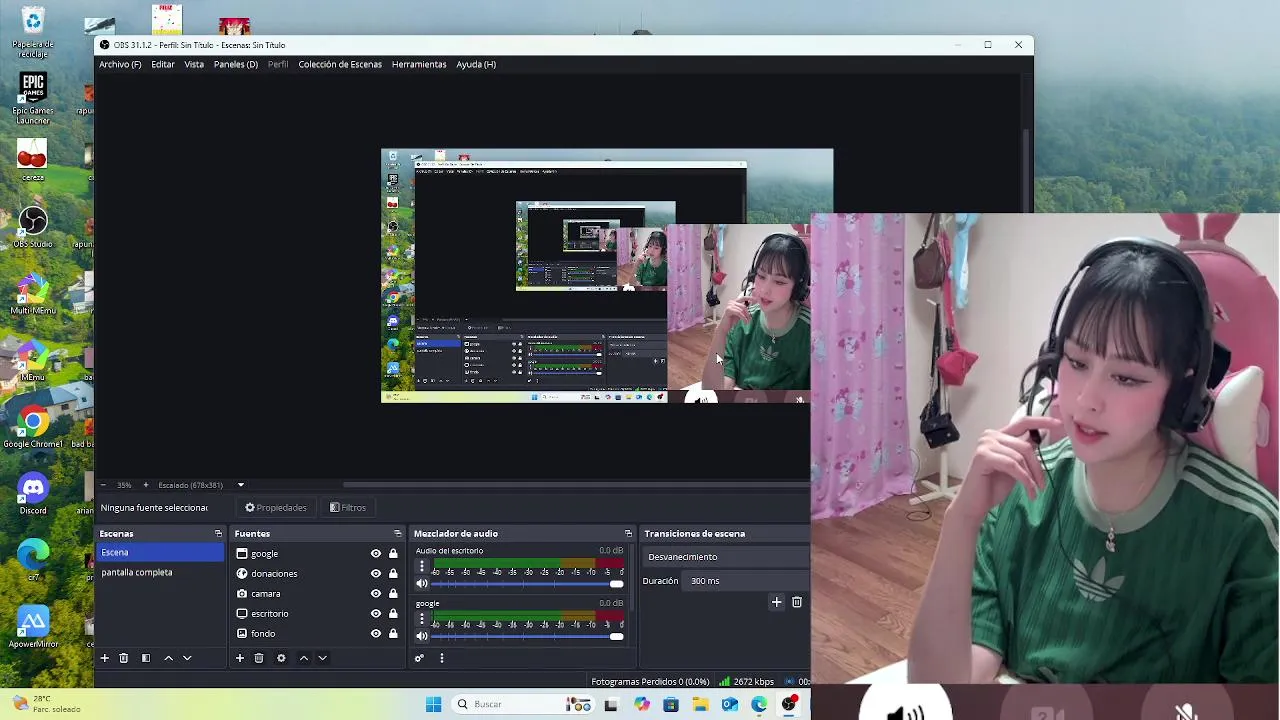
Task: Hide the google source with eye icon
Action: tap(376, 554)
